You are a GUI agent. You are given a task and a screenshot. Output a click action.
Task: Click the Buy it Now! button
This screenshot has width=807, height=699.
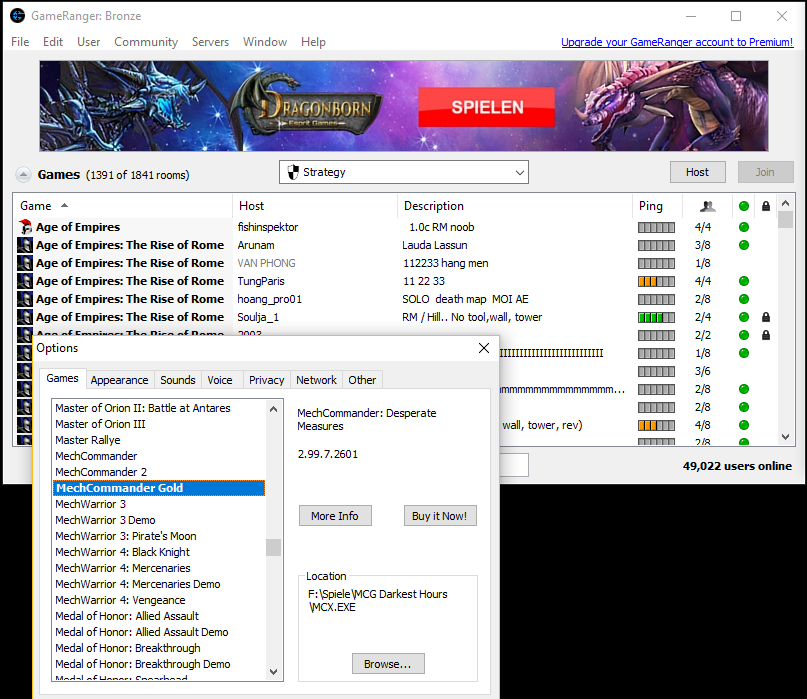[440, 516]
